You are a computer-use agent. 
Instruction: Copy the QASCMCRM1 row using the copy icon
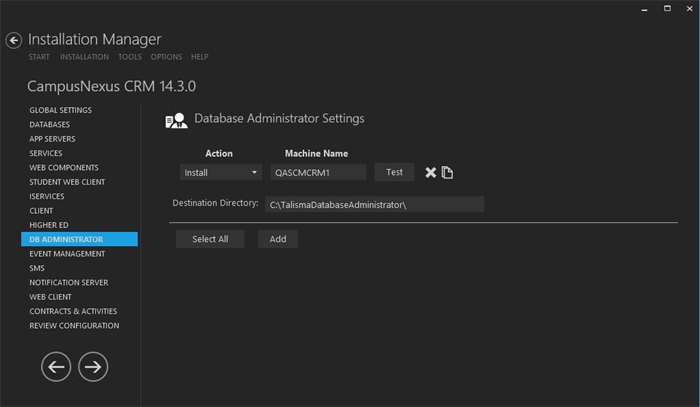[447, 172]
